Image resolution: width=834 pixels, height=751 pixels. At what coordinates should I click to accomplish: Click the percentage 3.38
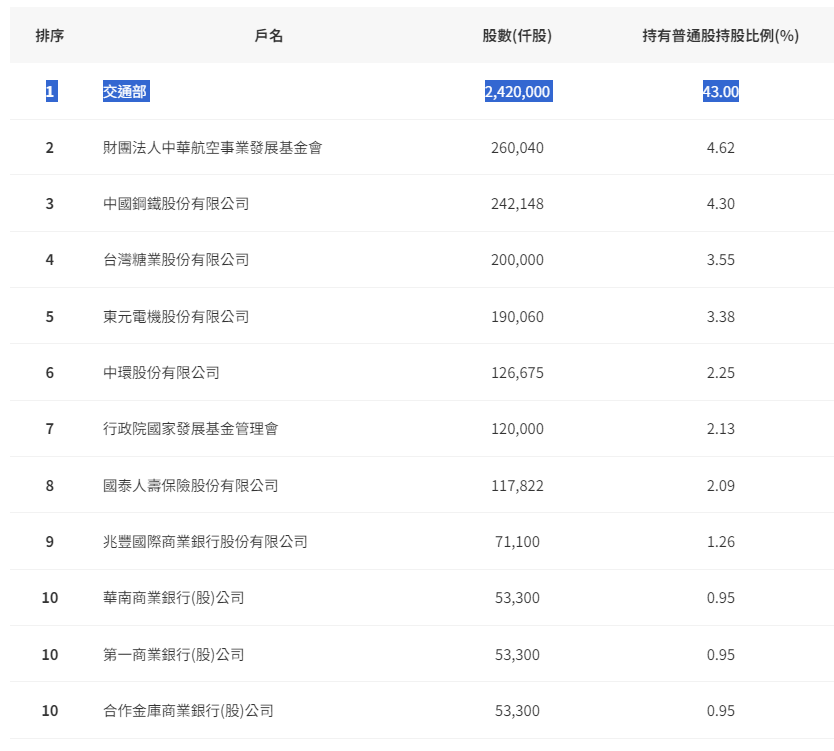click(721, 316)
